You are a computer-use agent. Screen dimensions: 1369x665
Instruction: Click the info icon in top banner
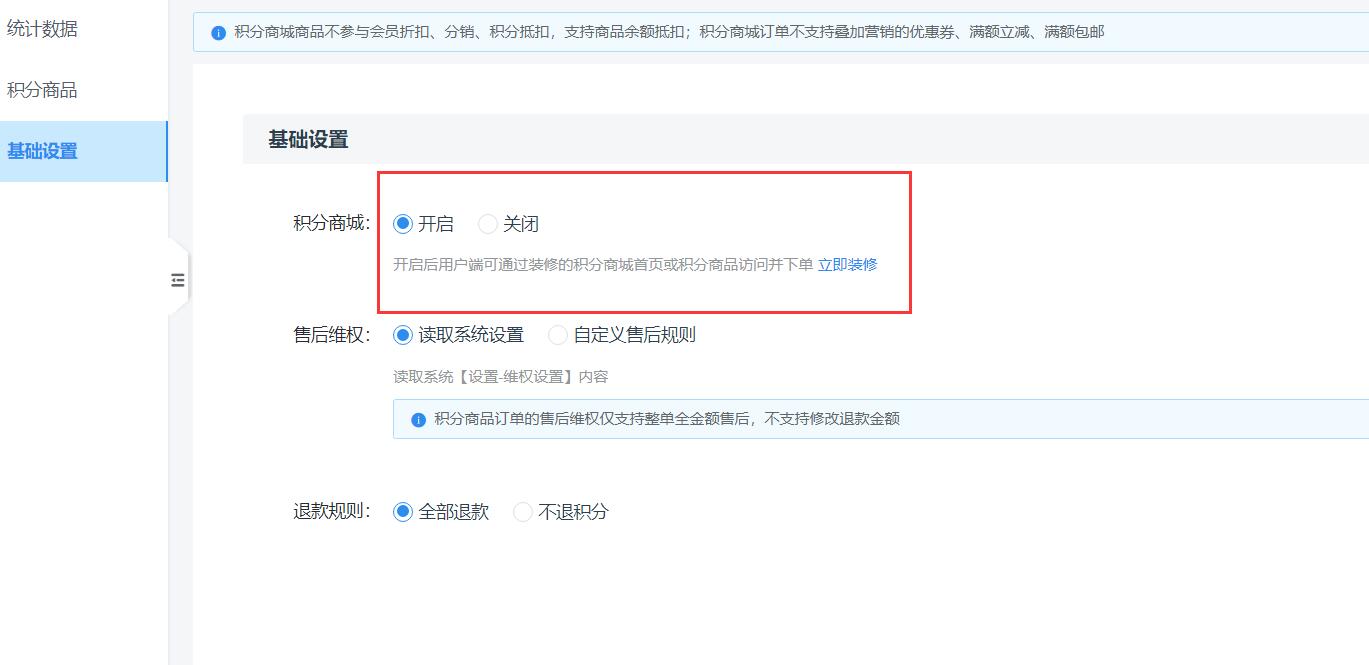pyautogui.click(x=219, y=33)
